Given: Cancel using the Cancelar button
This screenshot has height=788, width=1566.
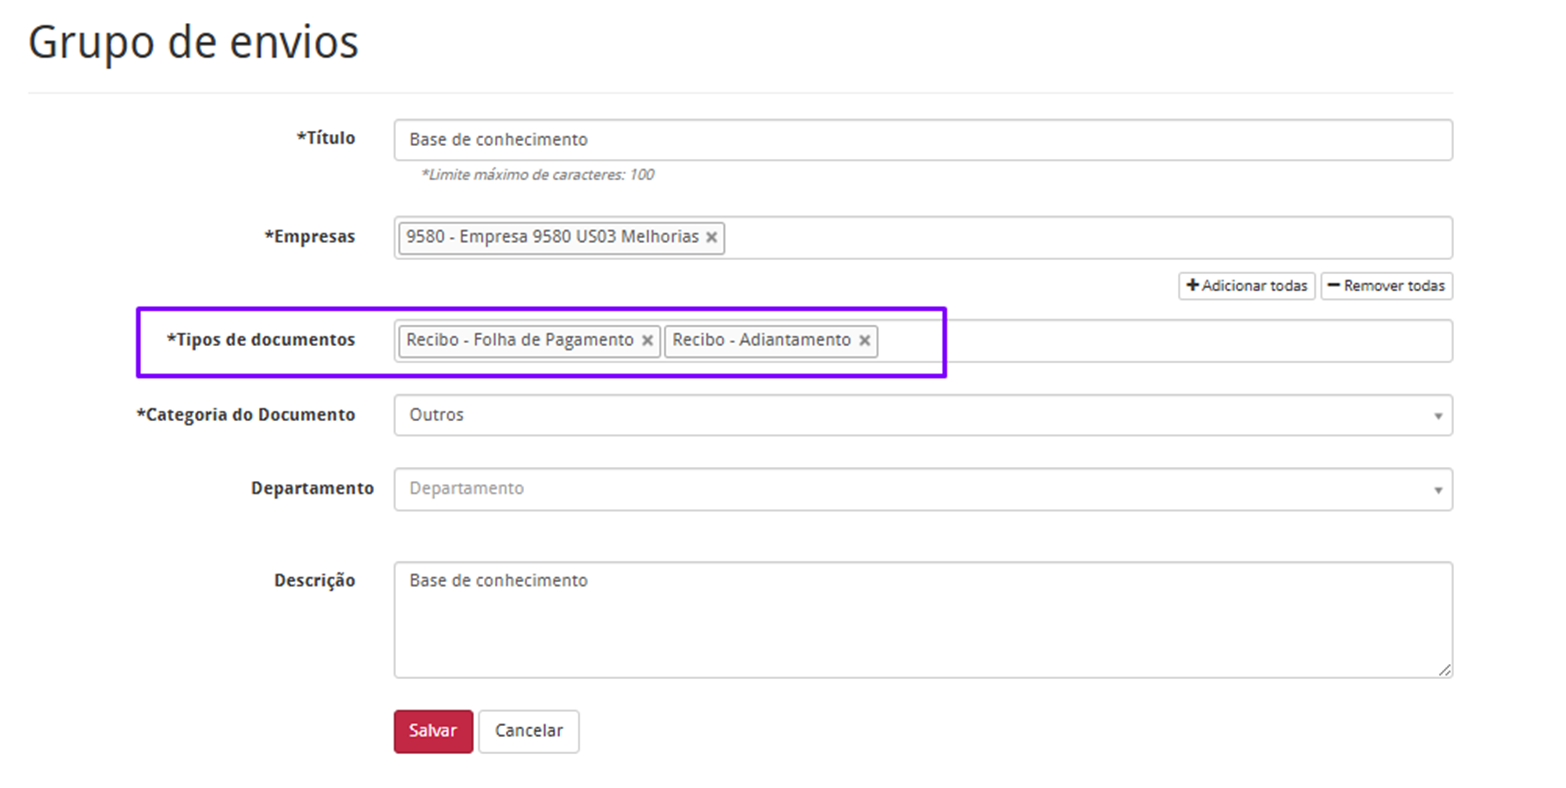Looking at the screenshot, I should tap(528, 731).
